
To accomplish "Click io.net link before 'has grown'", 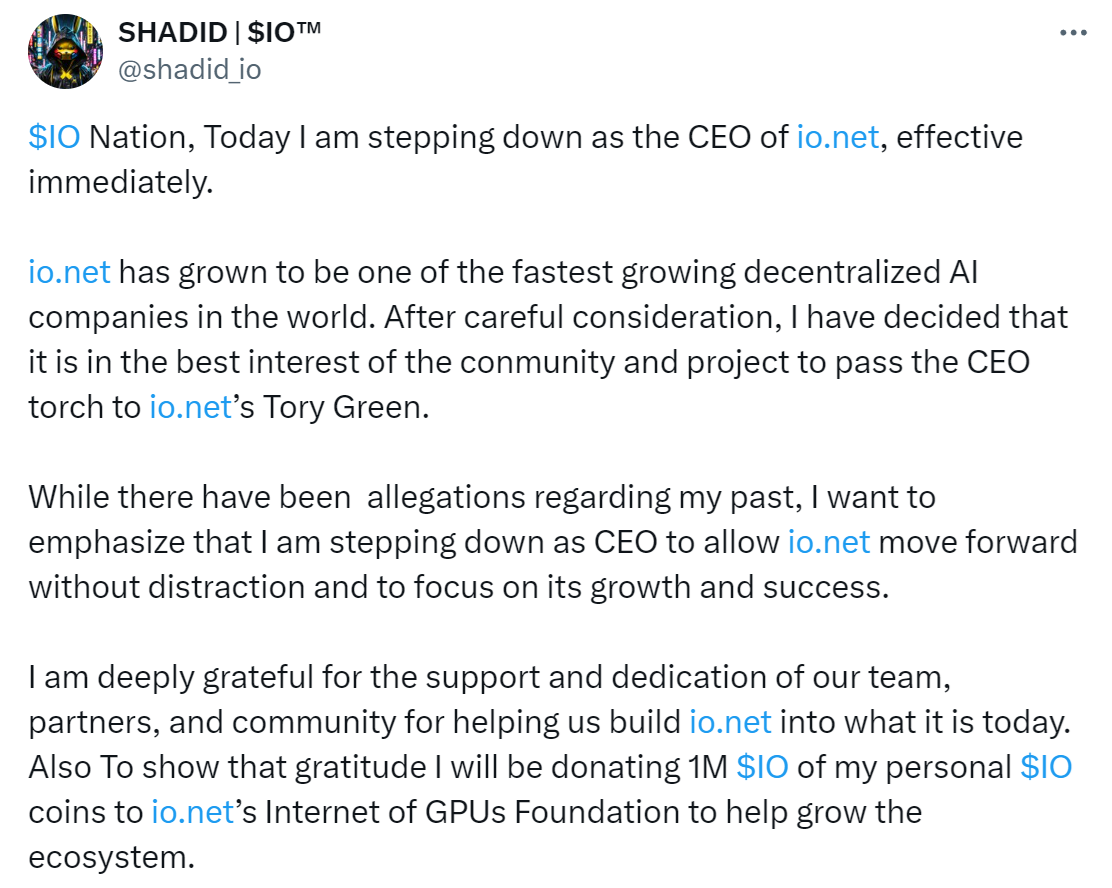I will pos(70,272).
